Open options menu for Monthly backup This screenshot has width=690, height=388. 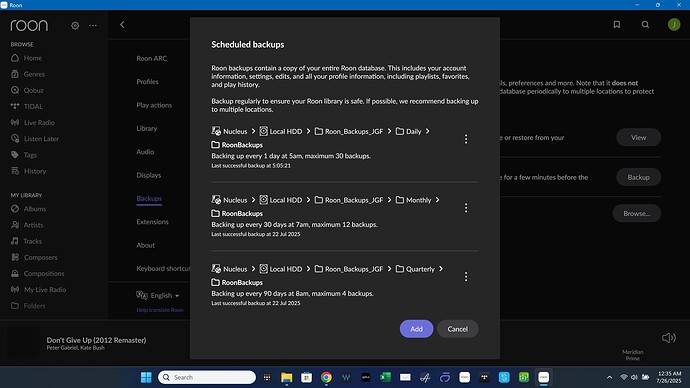466,208
